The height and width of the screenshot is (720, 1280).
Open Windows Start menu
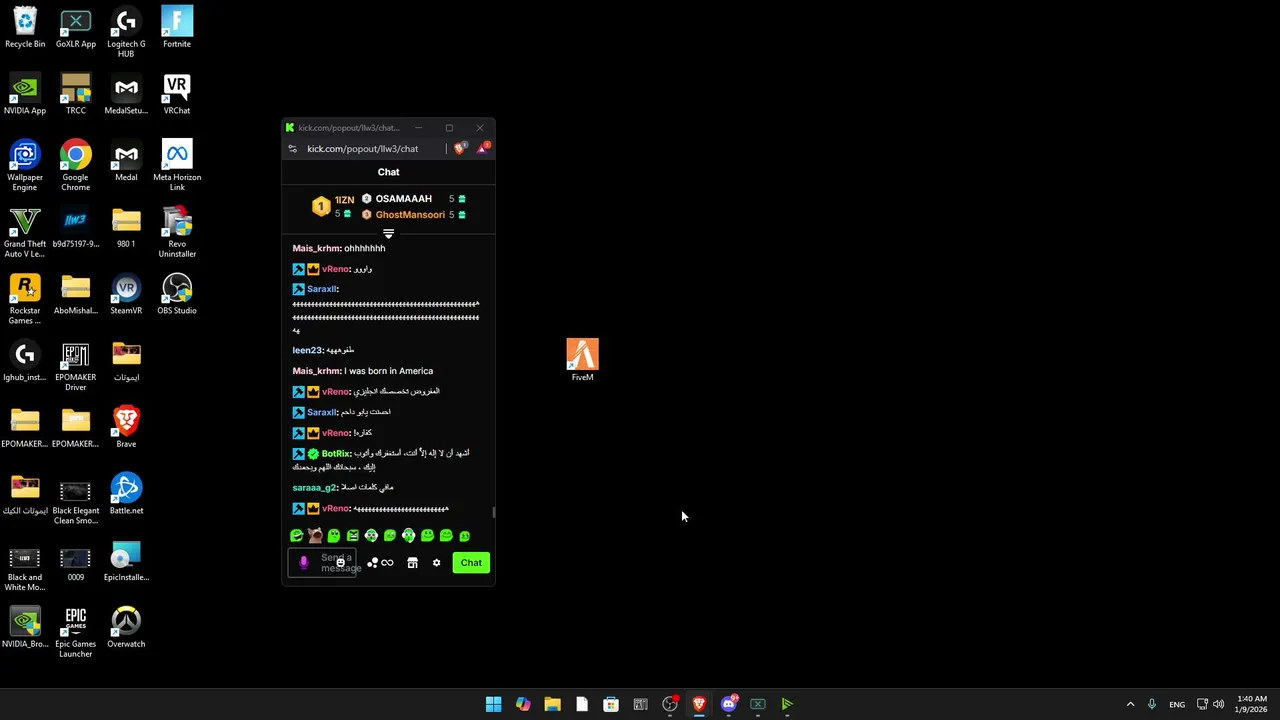tap(493, 704)
